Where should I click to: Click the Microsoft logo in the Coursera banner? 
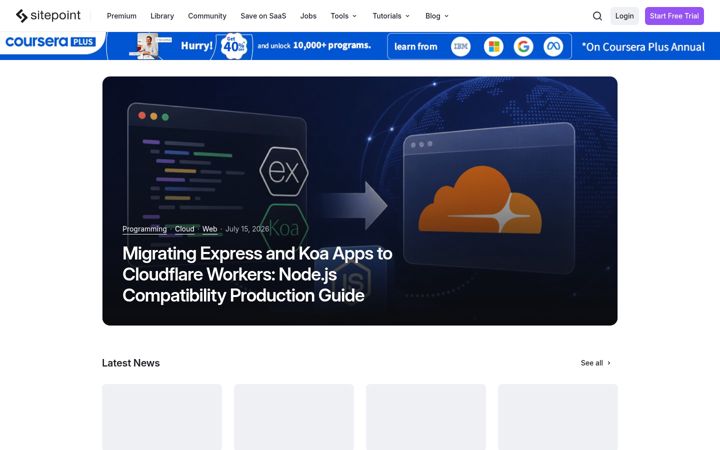tap(494, 46)
